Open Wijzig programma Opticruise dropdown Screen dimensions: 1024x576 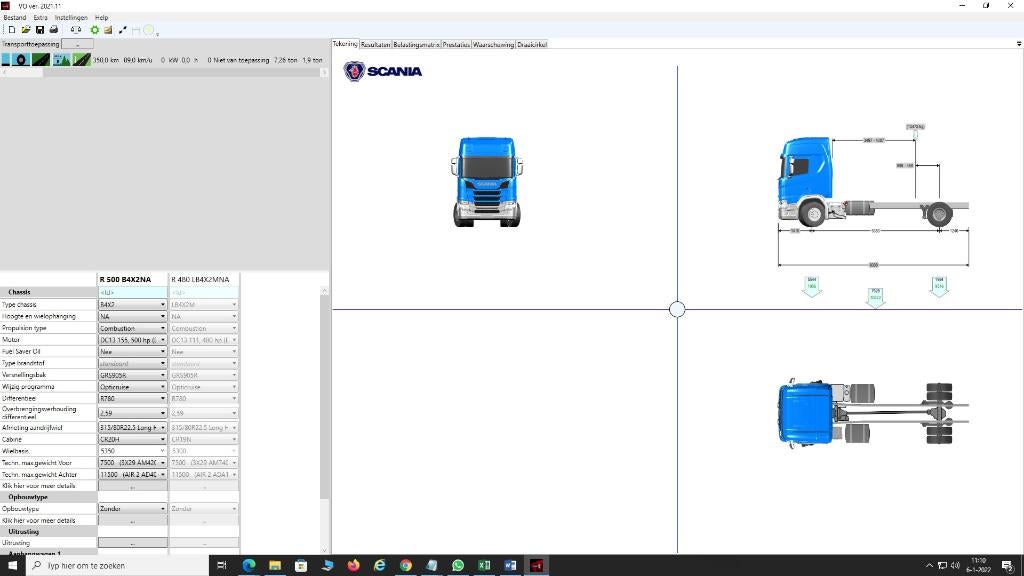pyautogui.click(x=133, y=387)
